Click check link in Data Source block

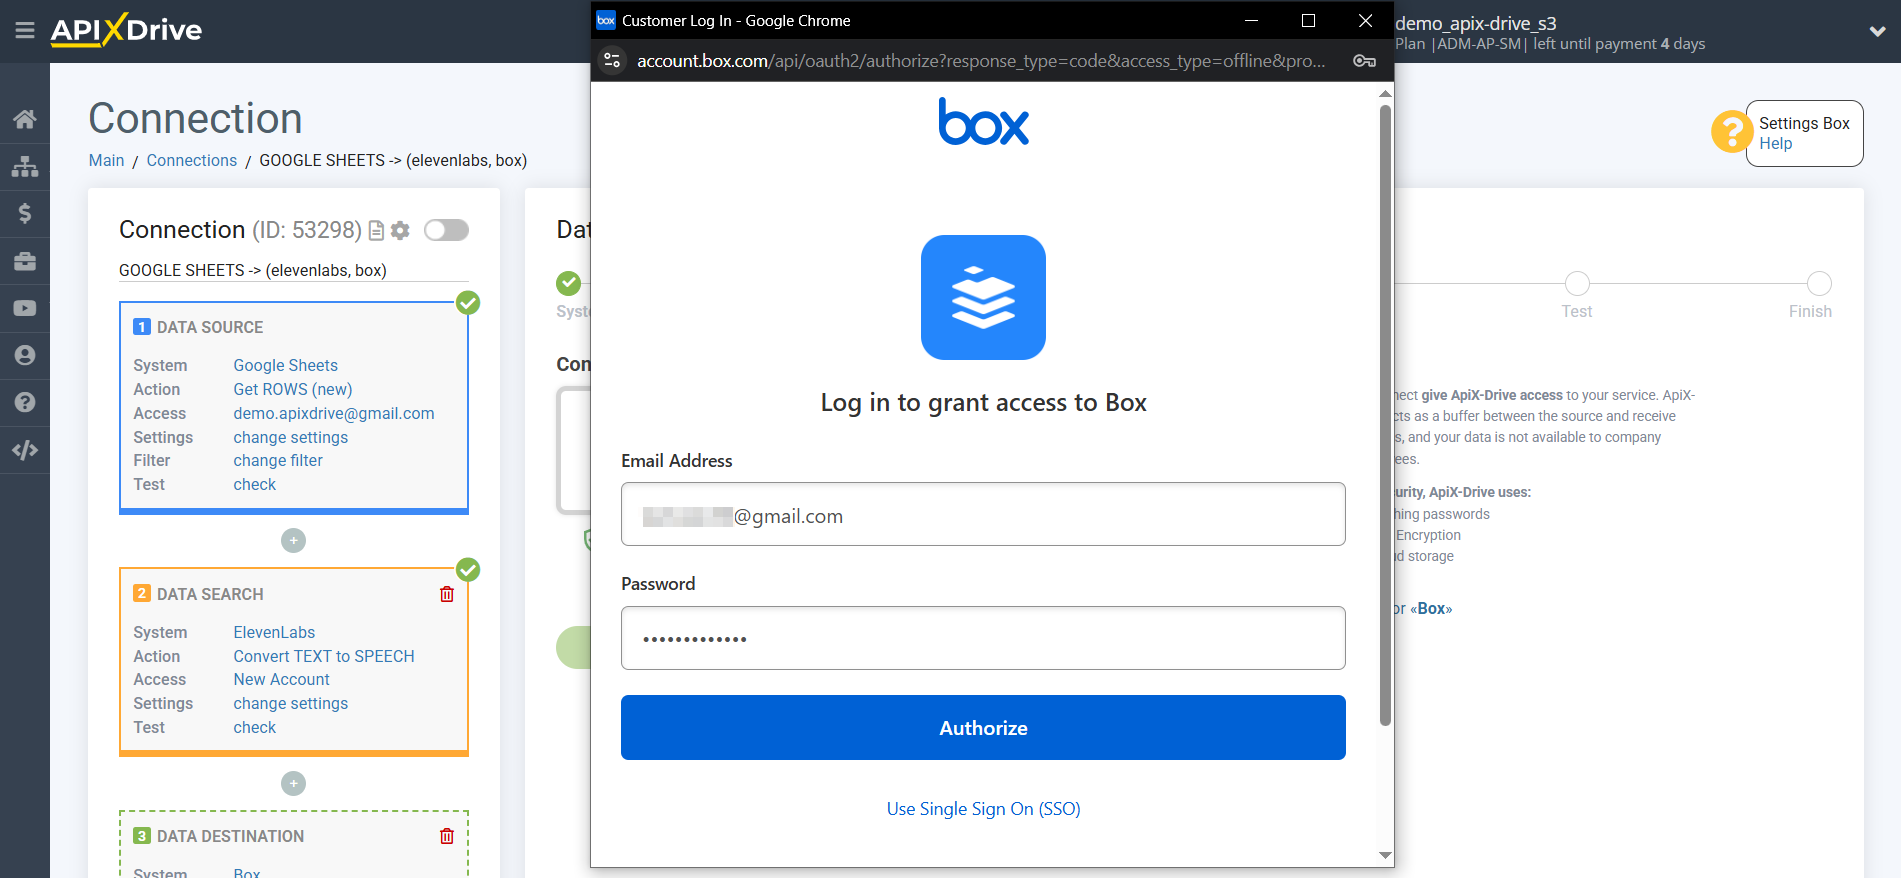pyautogui.click(x=254, y=484)
